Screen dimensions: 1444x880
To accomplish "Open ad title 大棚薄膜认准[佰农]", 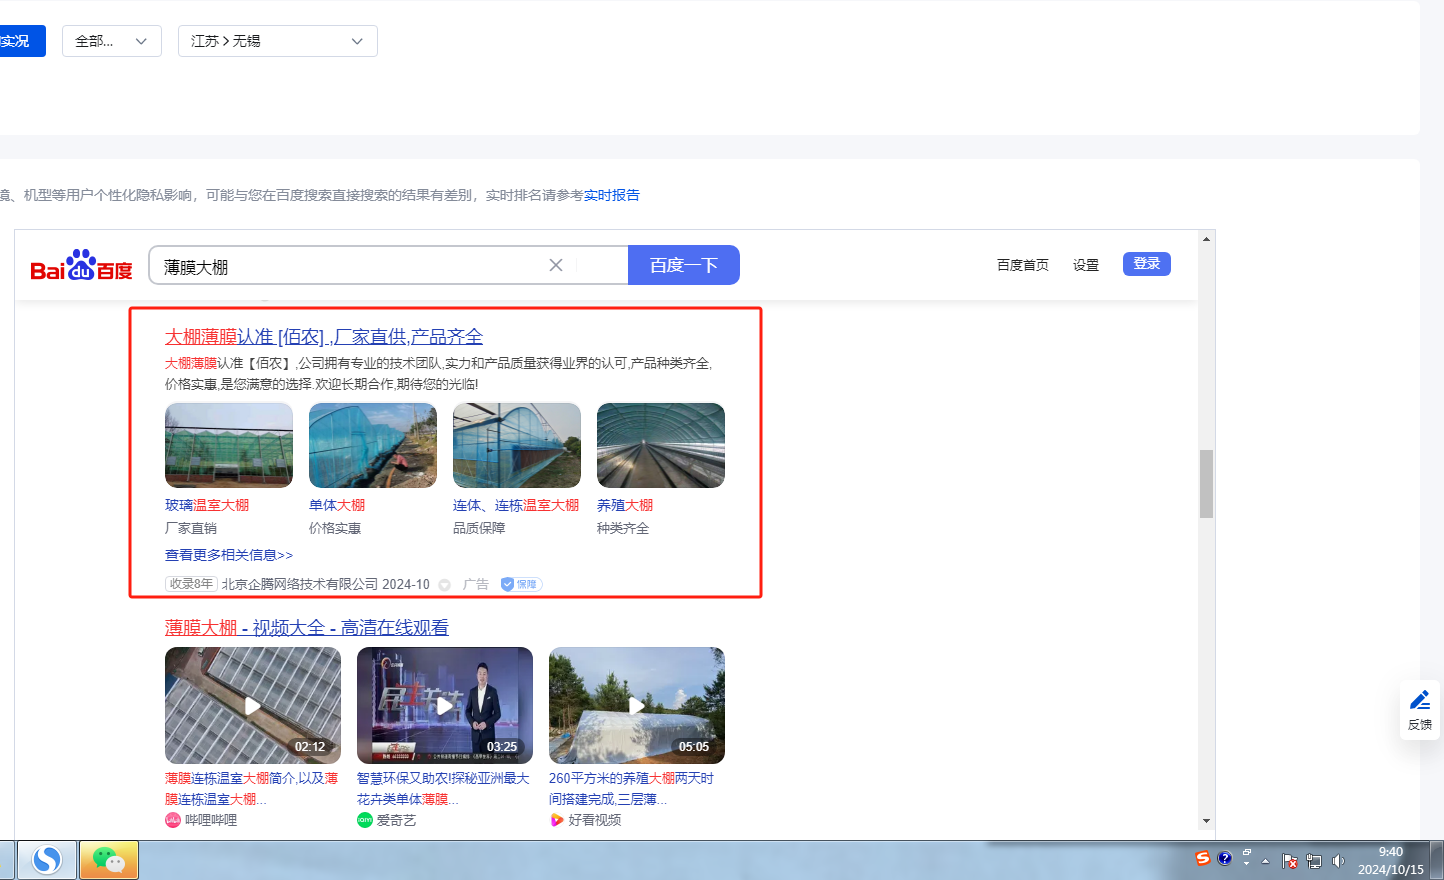I will (324, 337).
